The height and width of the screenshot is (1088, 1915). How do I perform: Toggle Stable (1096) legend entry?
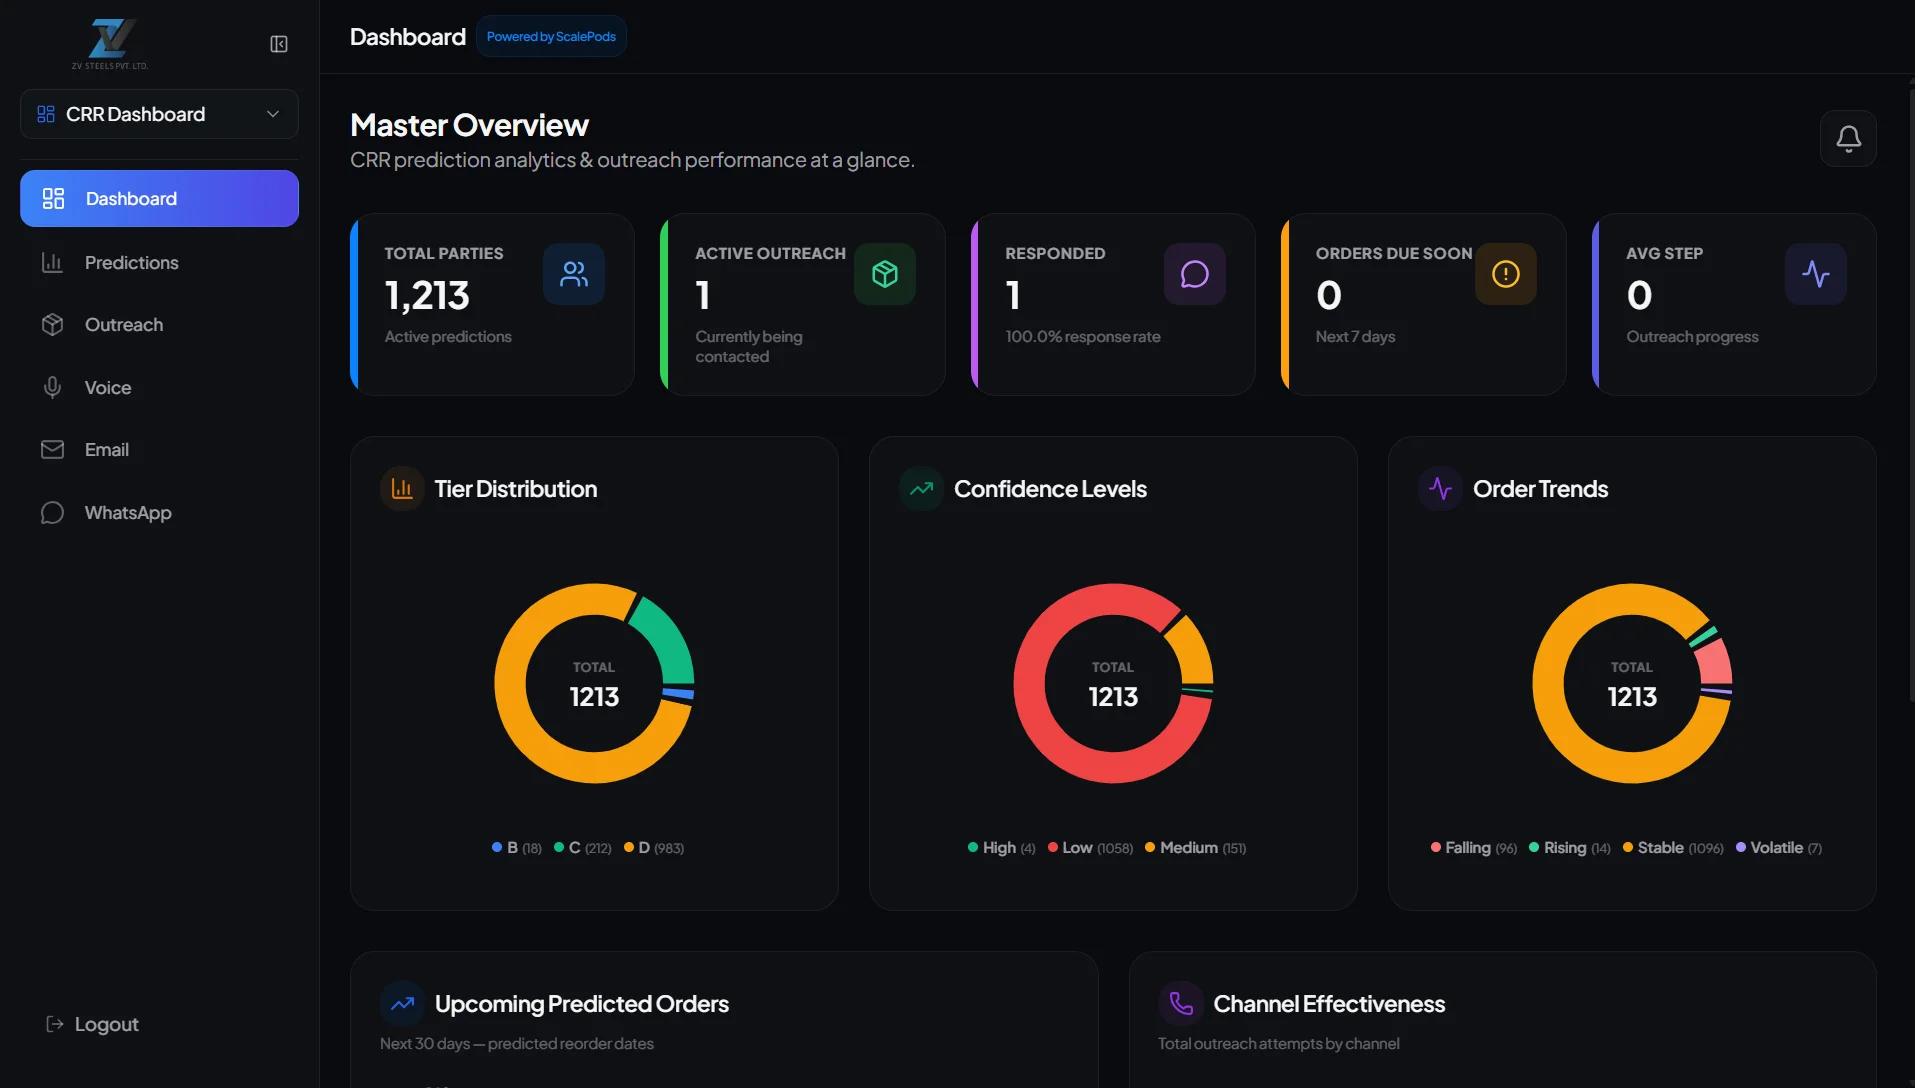click(1673, 848)
